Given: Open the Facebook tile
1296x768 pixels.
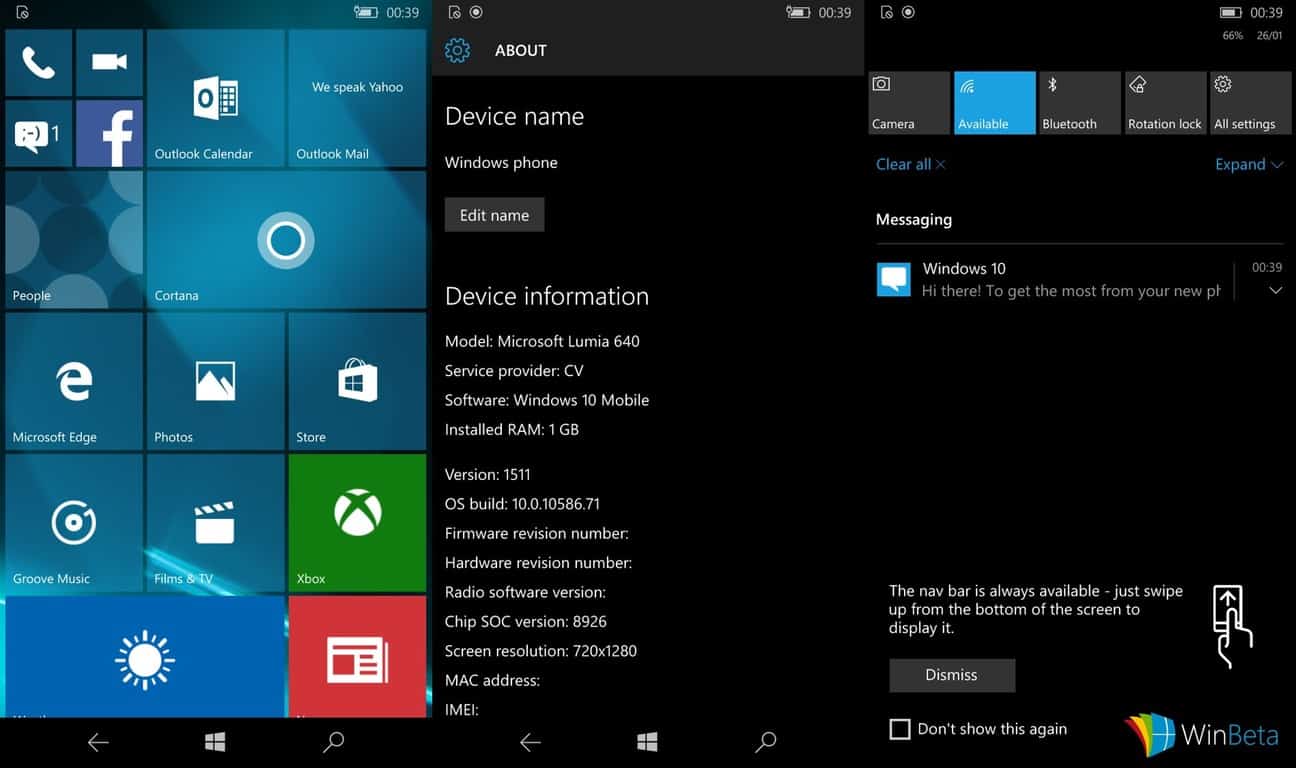Looking at the screenshot, I should 109,133.
